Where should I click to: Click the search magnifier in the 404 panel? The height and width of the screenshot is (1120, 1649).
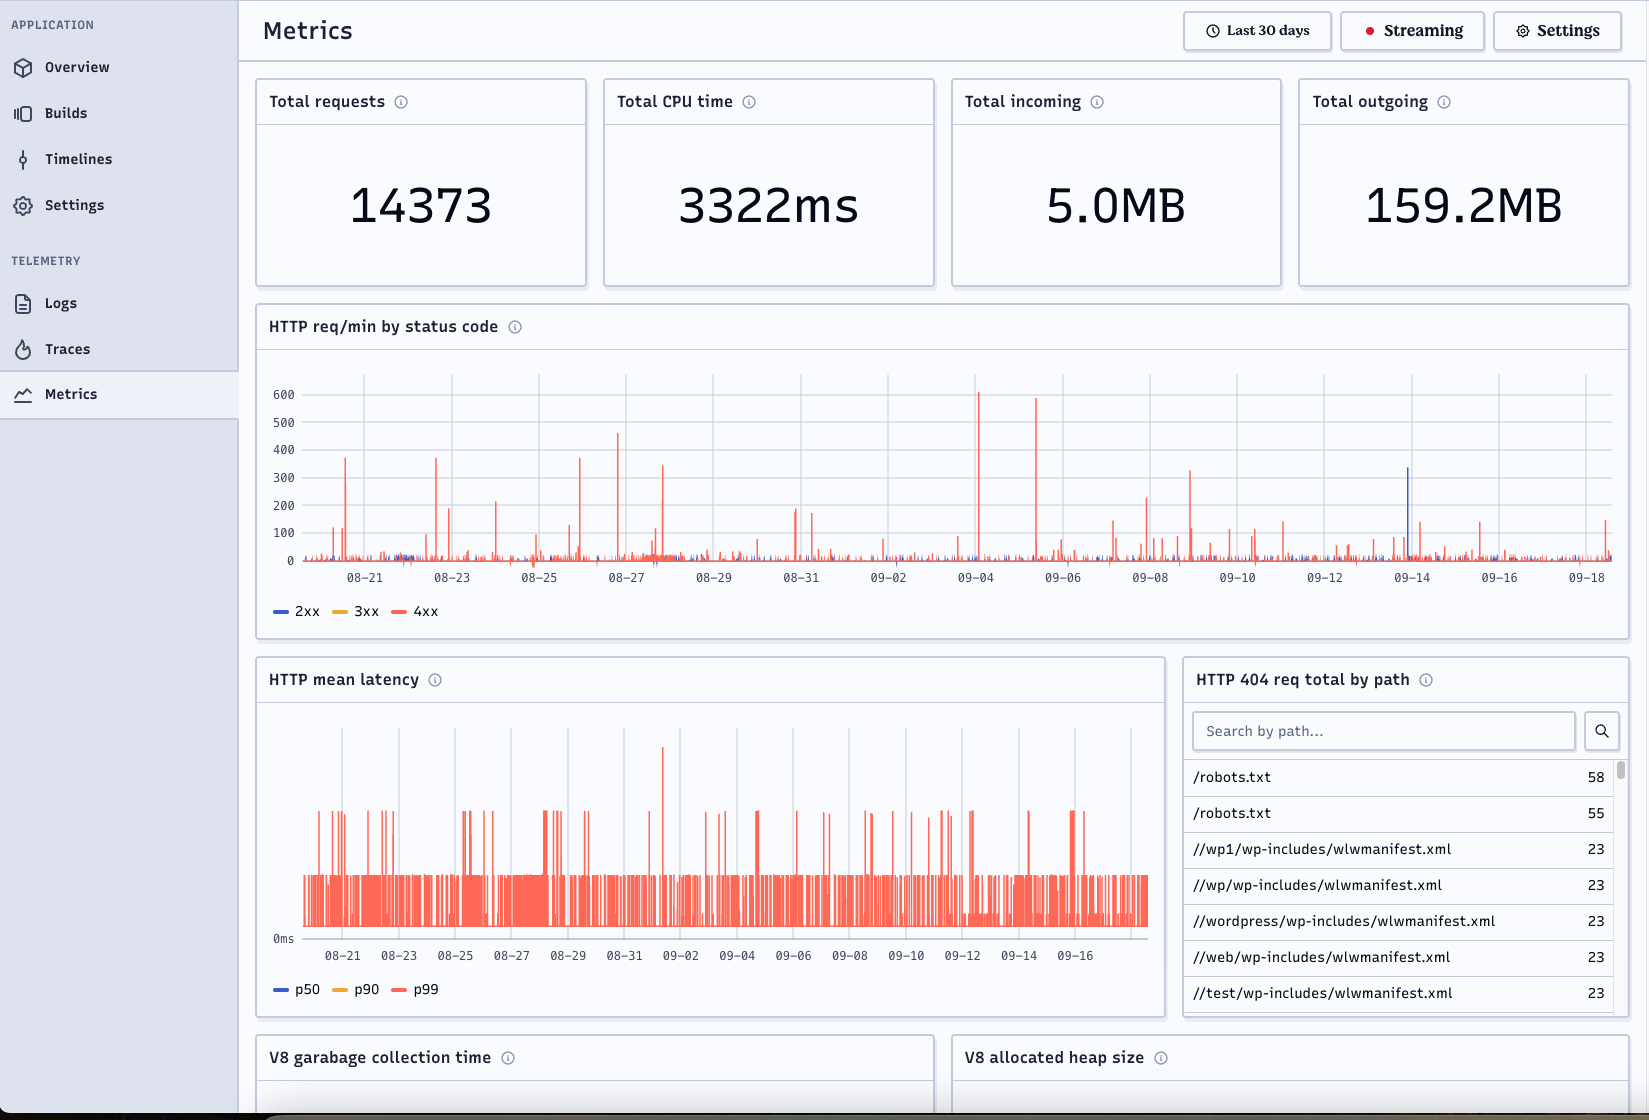[1601, 731]
